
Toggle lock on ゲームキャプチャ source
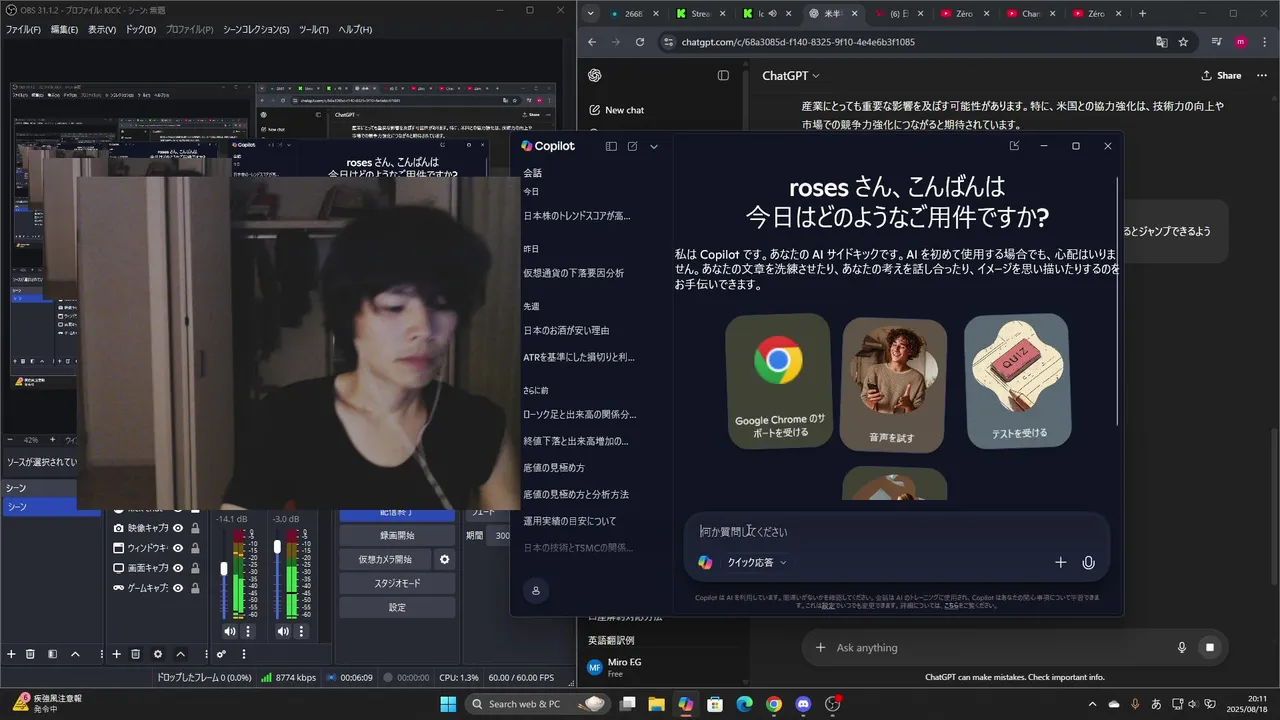(x=195, y=588)
